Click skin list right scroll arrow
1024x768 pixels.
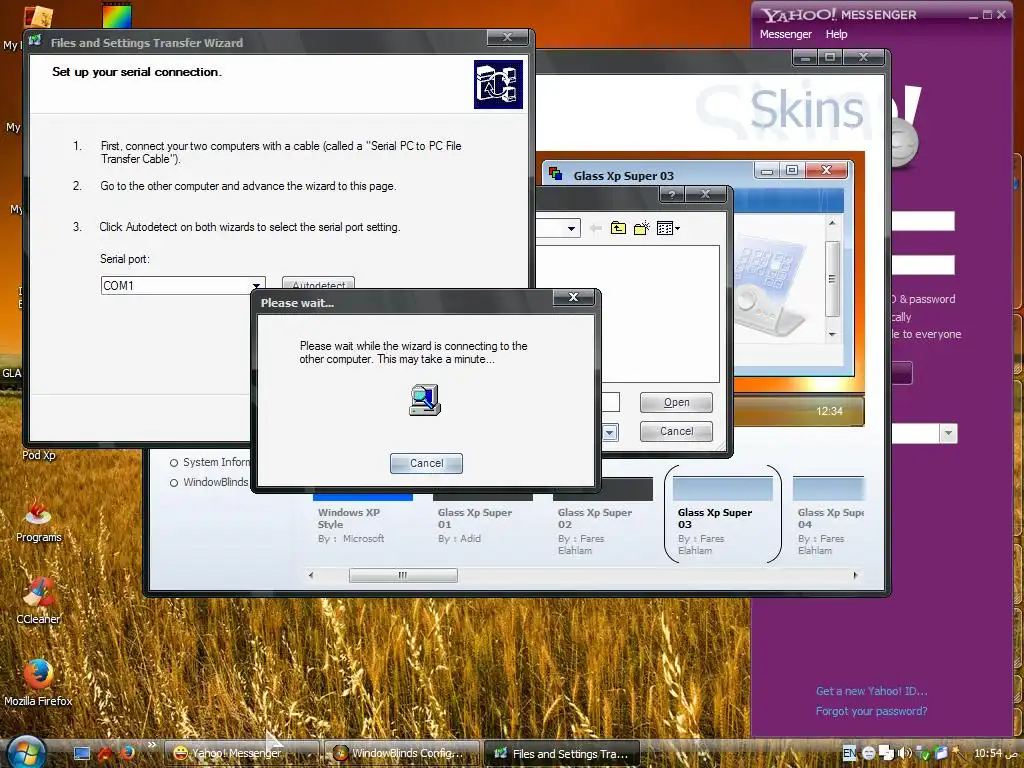click(x=856, y=575)
